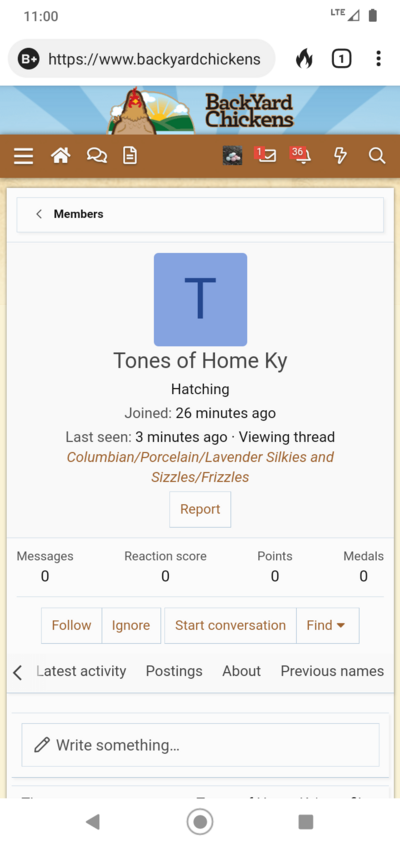Open browser three-dot overflow menu
The image size is (400, 845).
(379, 59)
